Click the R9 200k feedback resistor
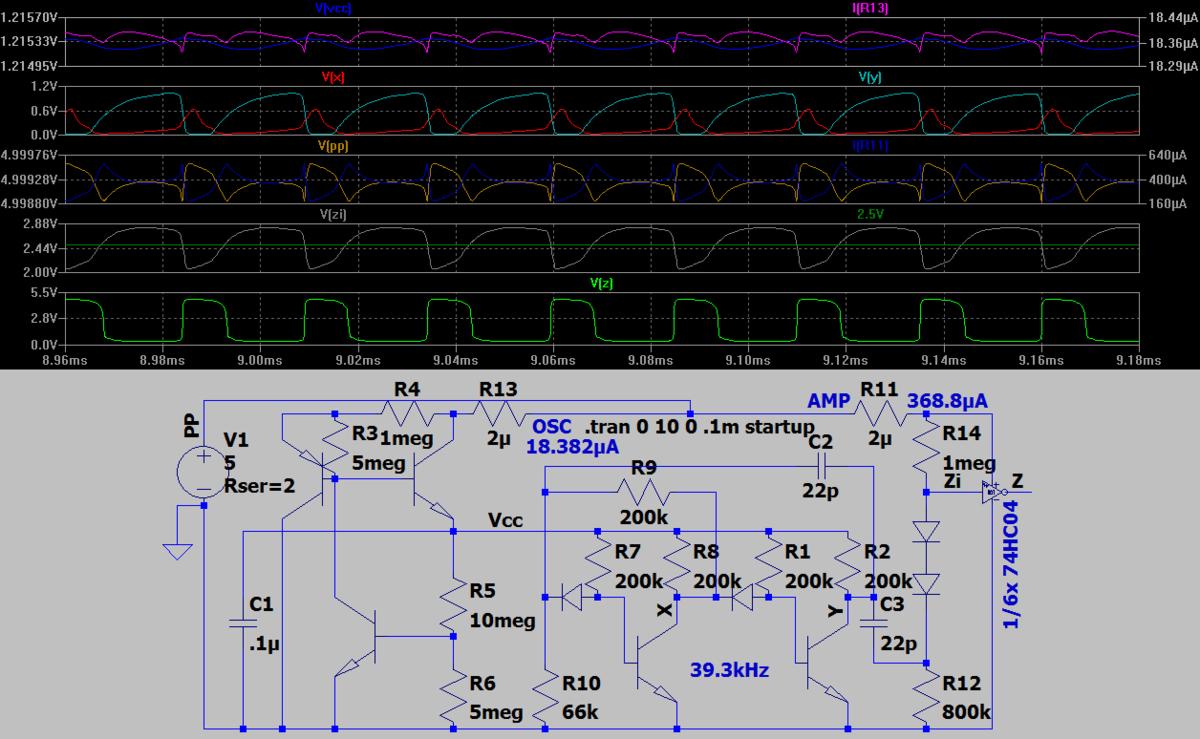 point(645,491)
